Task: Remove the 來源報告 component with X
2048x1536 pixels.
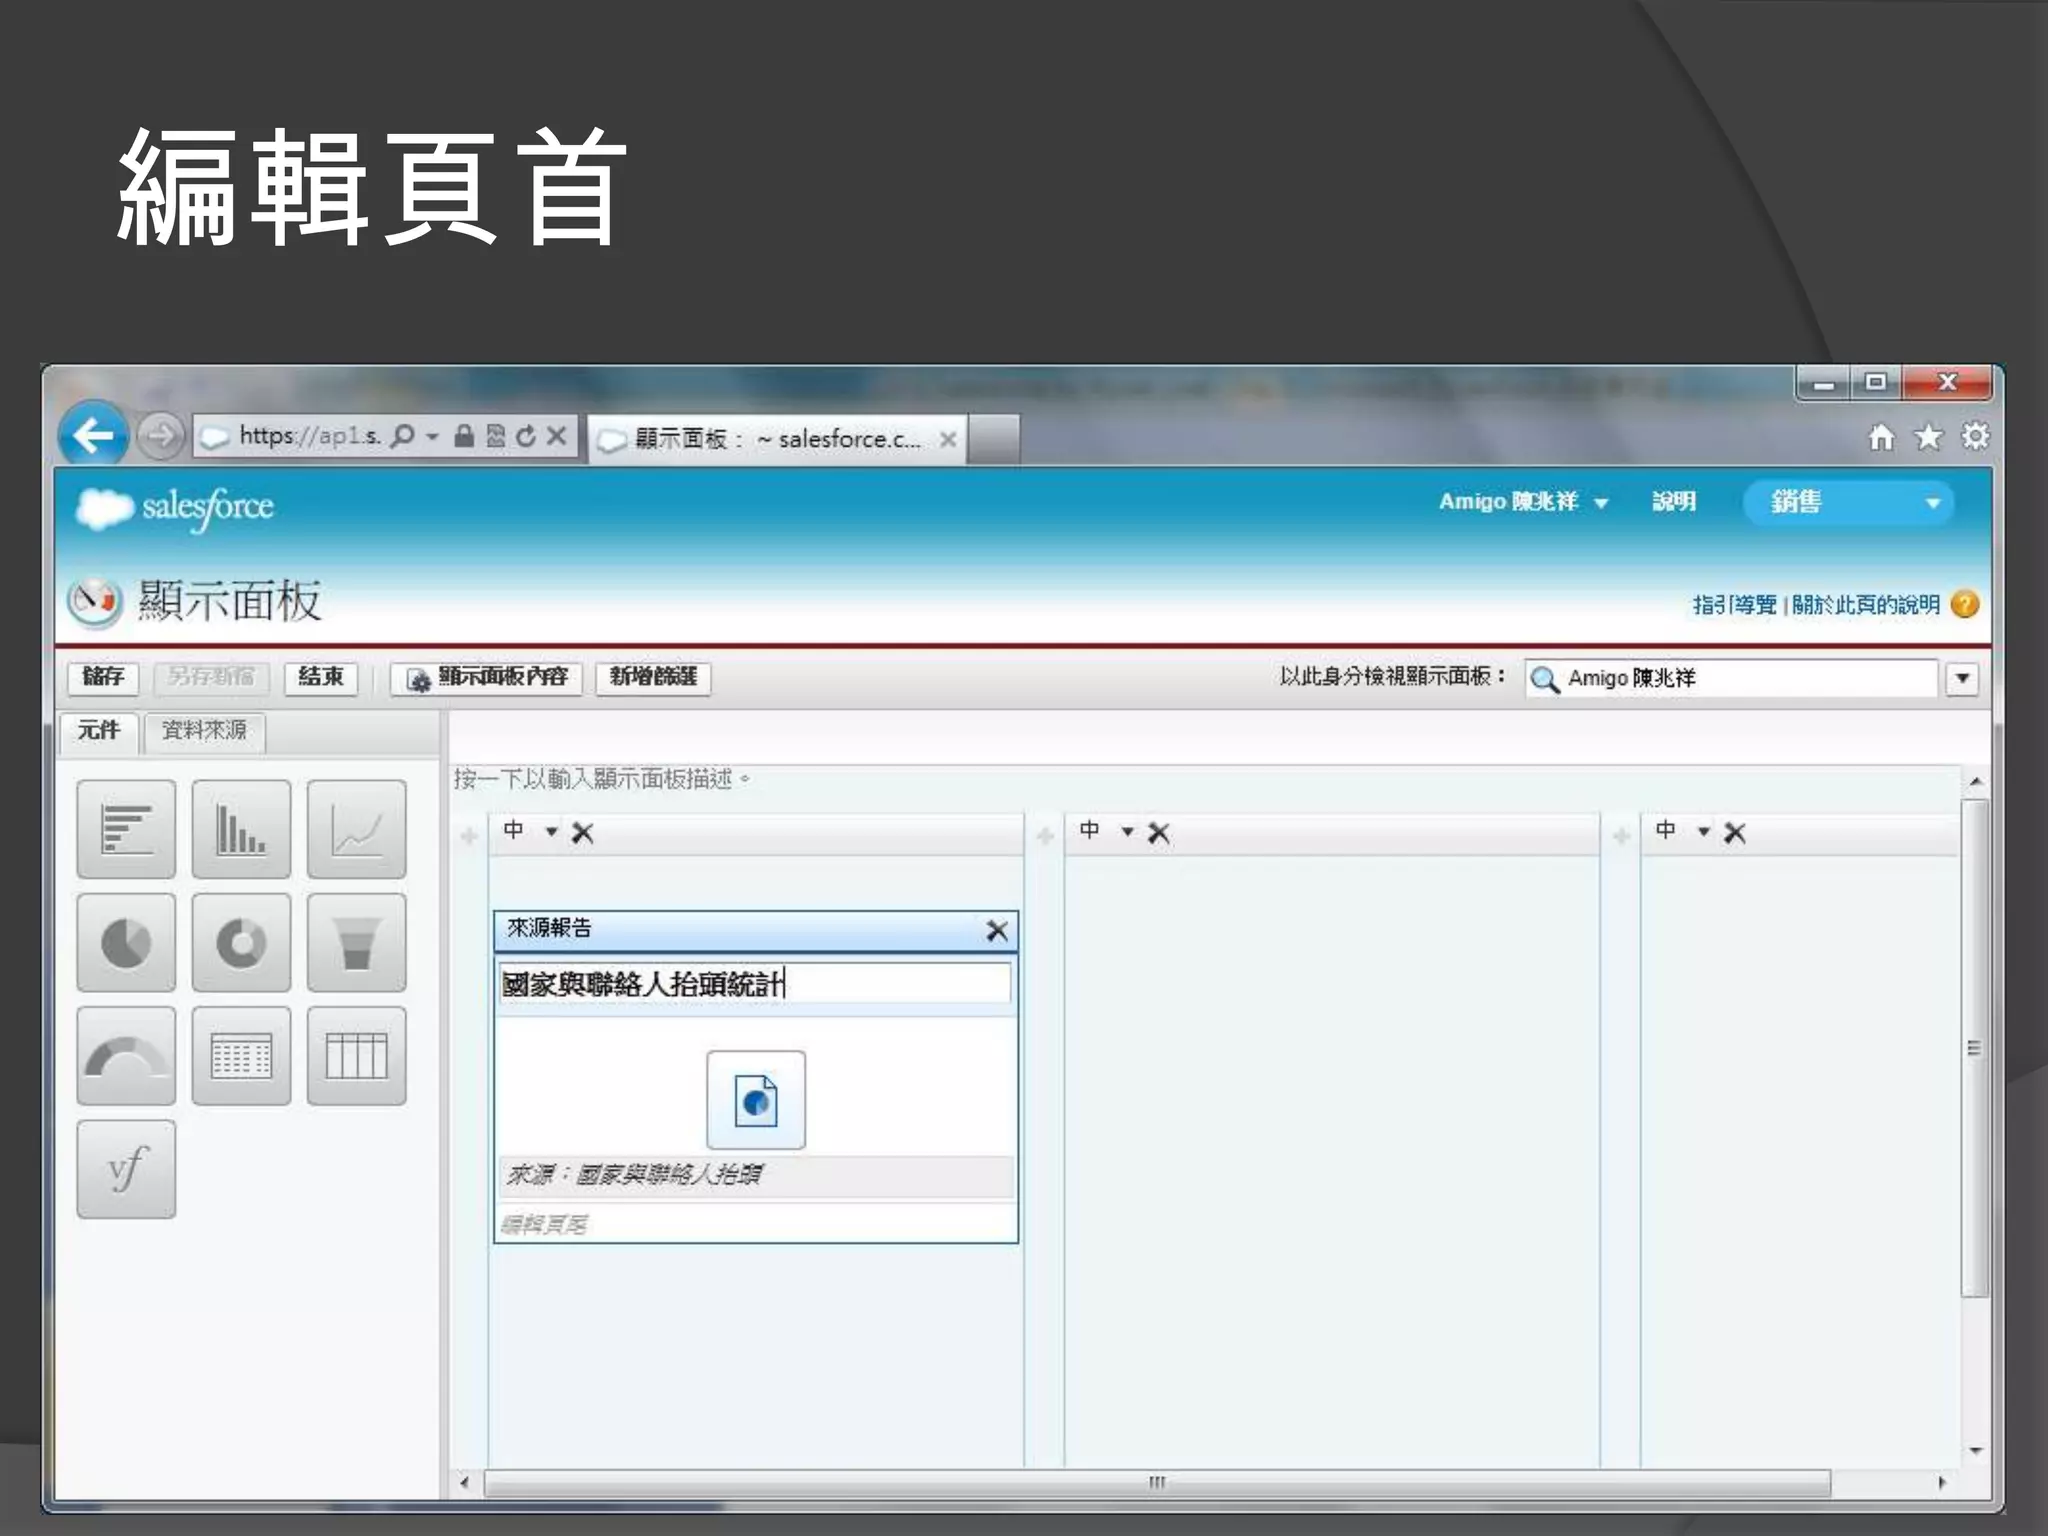Action: pos(996,931)
